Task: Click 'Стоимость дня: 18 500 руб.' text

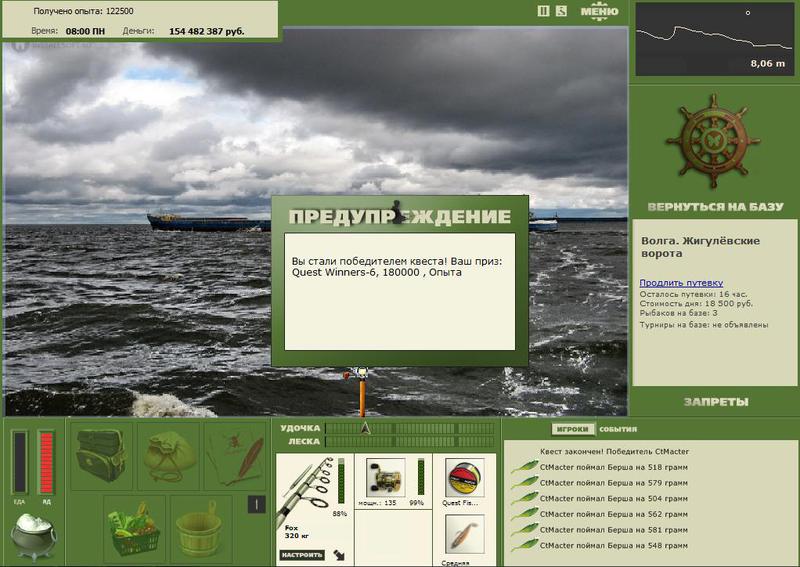Action: 696,304
